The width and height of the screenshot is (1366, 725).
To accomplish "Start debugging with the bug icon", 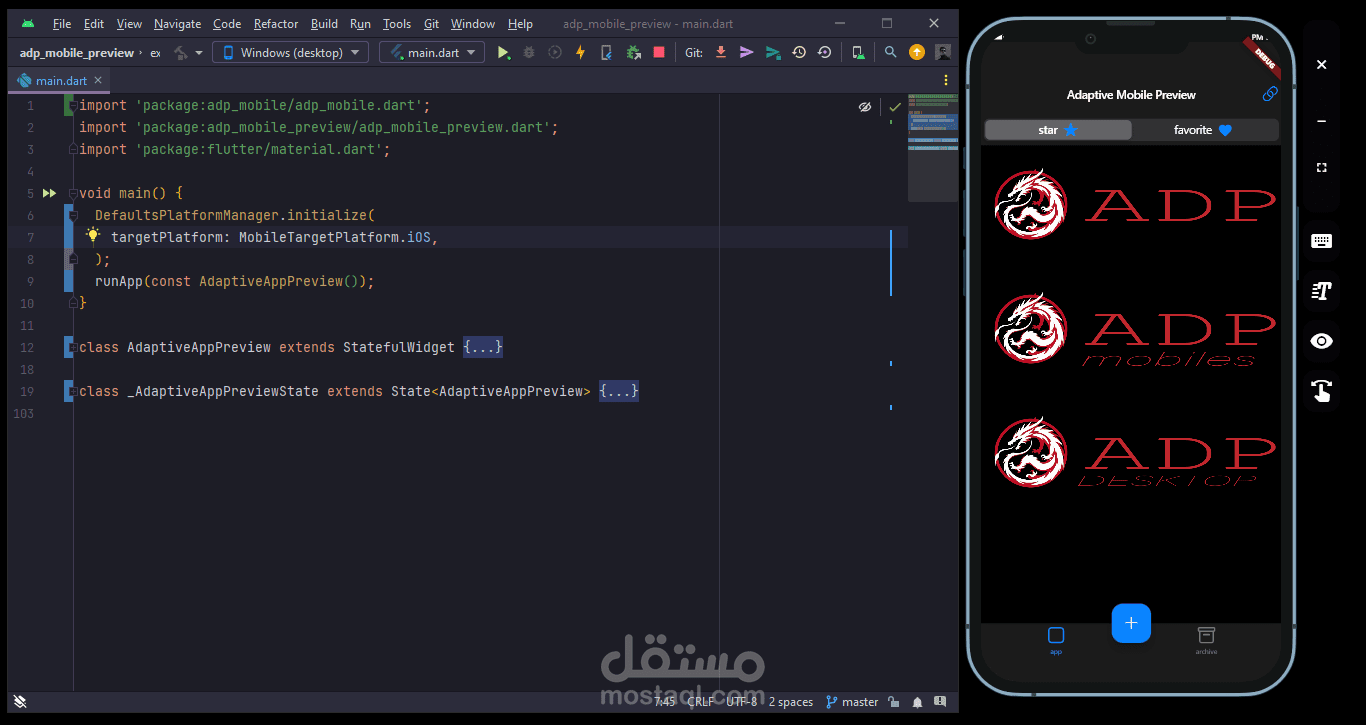I will (x=529, y=52).
